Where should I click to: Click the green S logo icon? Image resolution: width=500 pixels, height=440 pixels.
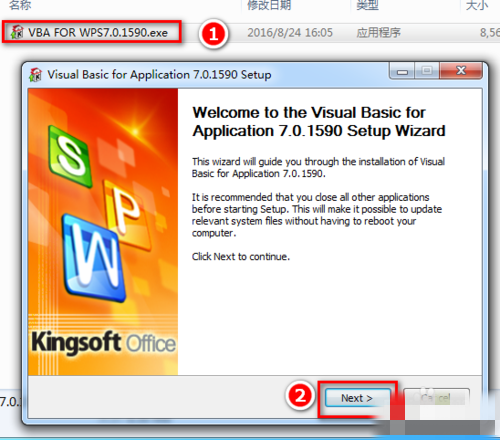tap(70, 156)
